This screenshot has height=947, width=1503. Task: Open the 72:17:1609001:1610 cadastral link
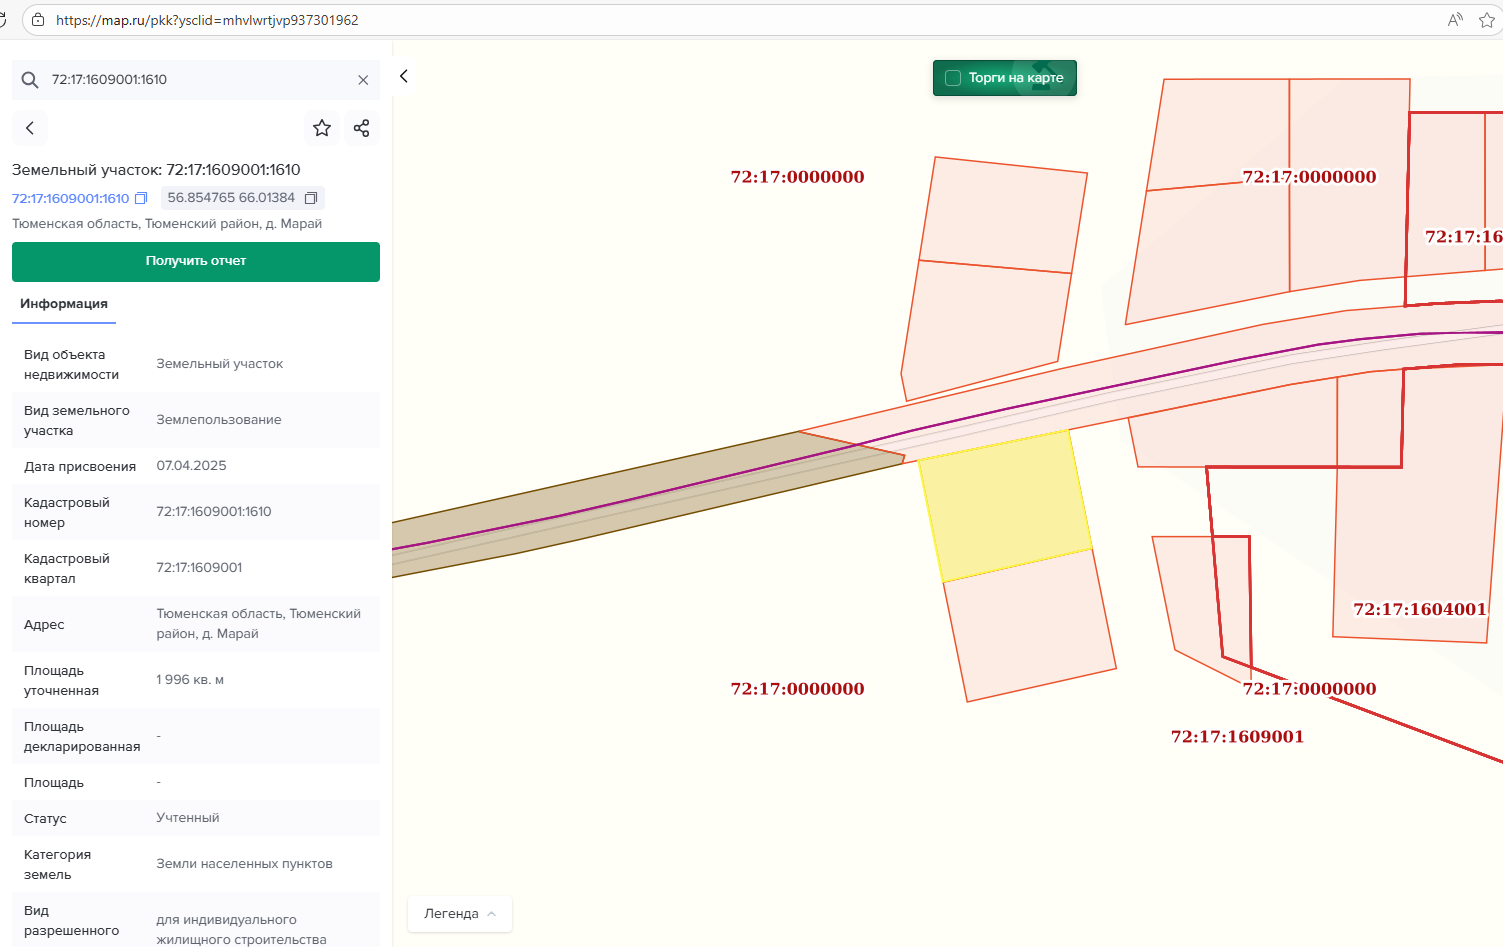click(70, 198)
